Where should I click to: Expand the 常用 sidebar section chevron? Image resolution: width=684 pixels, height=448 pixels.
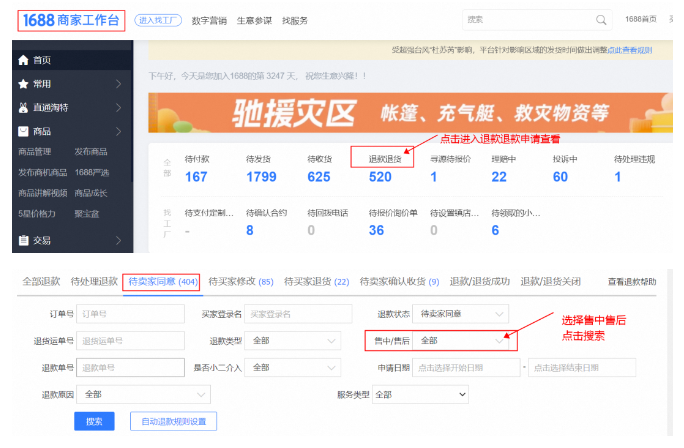pos(118,84)
